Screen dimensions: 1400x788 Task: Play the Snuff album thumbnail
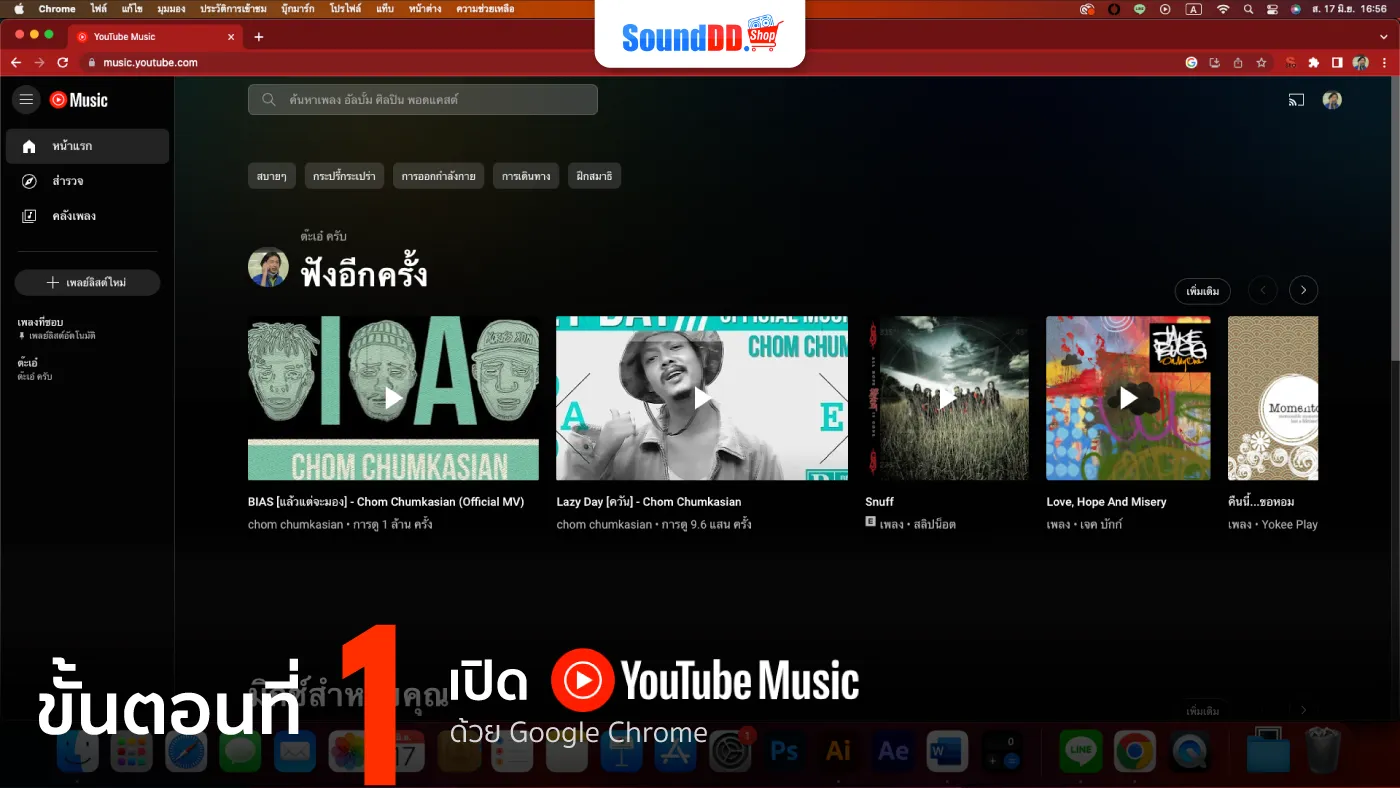pyautogui.click(x=947, y=398)
